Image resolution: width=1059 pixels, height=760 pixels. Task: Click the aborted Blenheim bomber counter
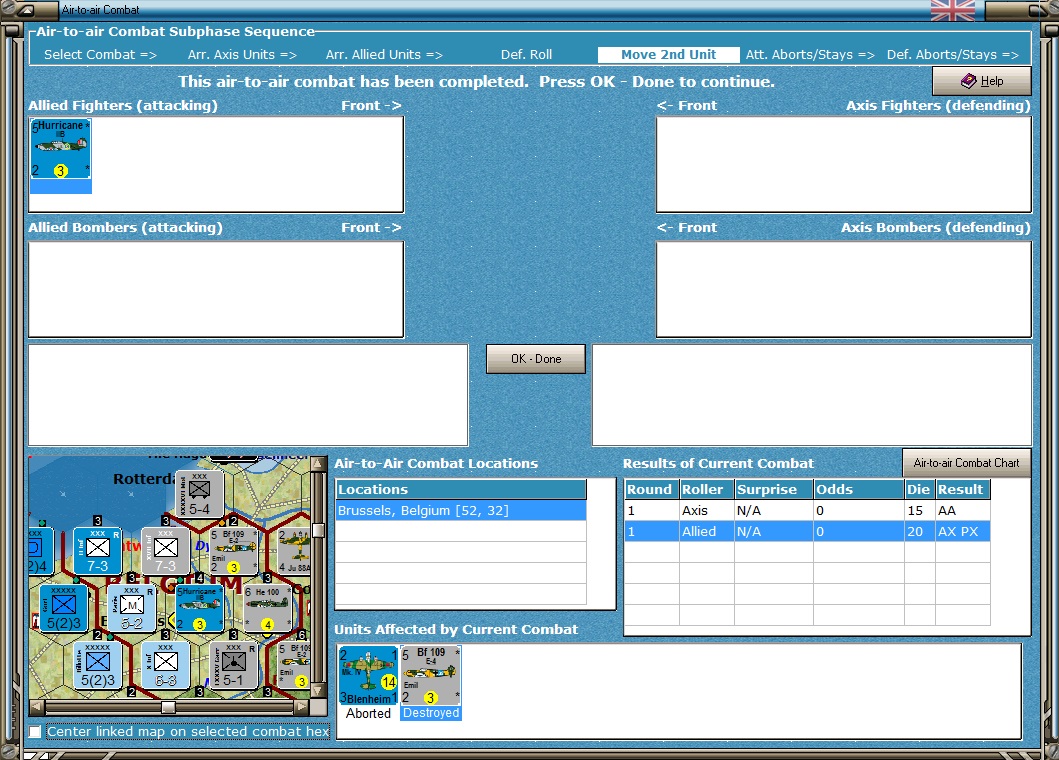coord(368,676)
